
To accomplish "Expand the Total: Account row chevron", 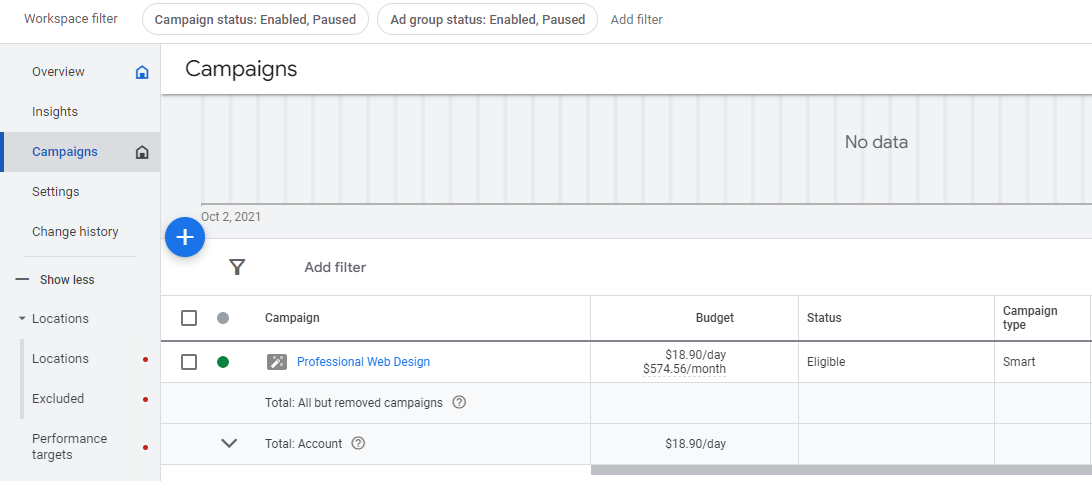I will (229, 443).
